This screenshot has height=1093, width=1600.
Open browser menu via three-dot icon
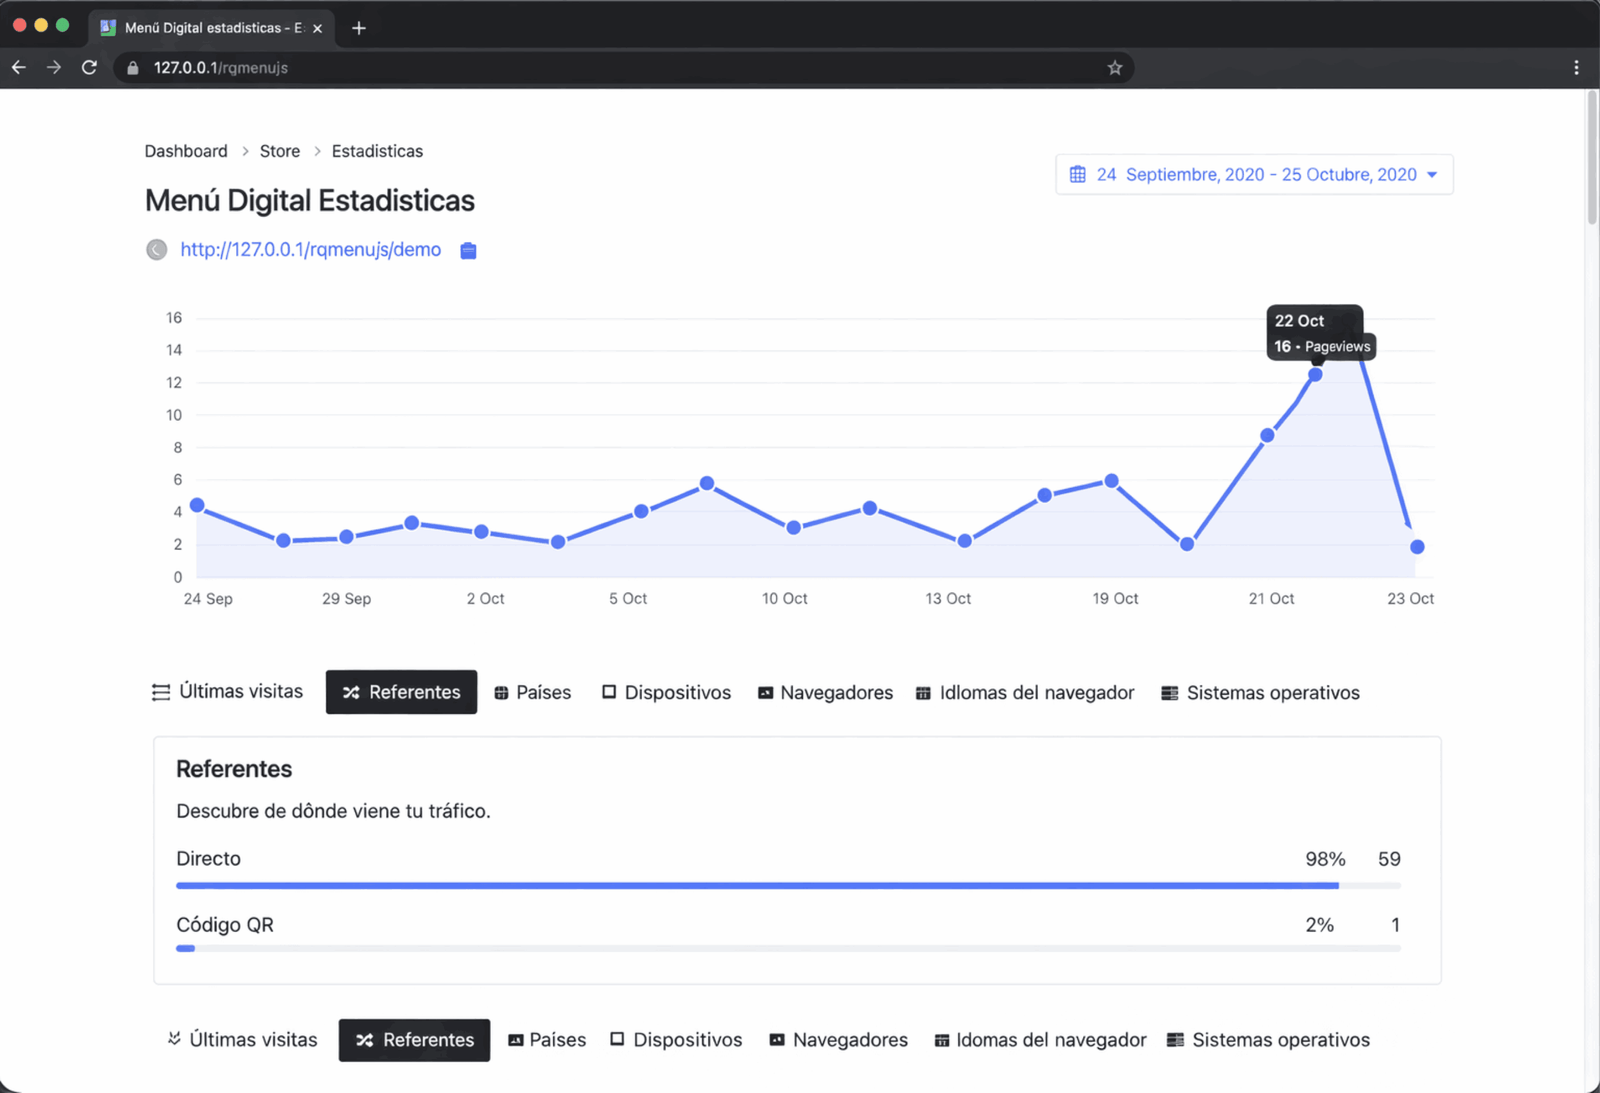pos(1576,68)
